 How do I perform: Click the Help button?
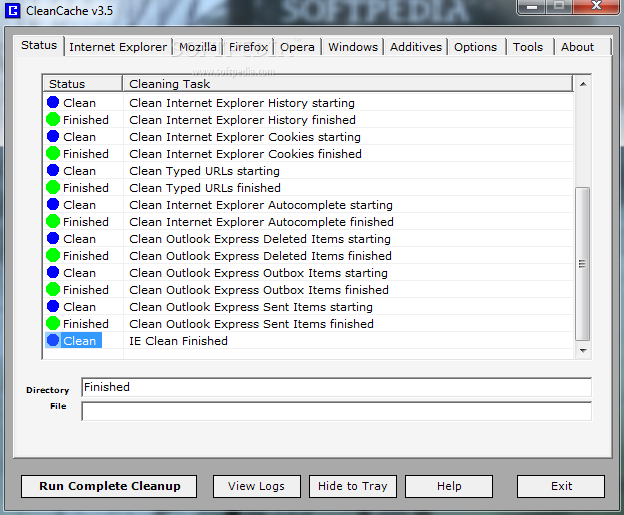pyautogui.click(x=449, y=486)
